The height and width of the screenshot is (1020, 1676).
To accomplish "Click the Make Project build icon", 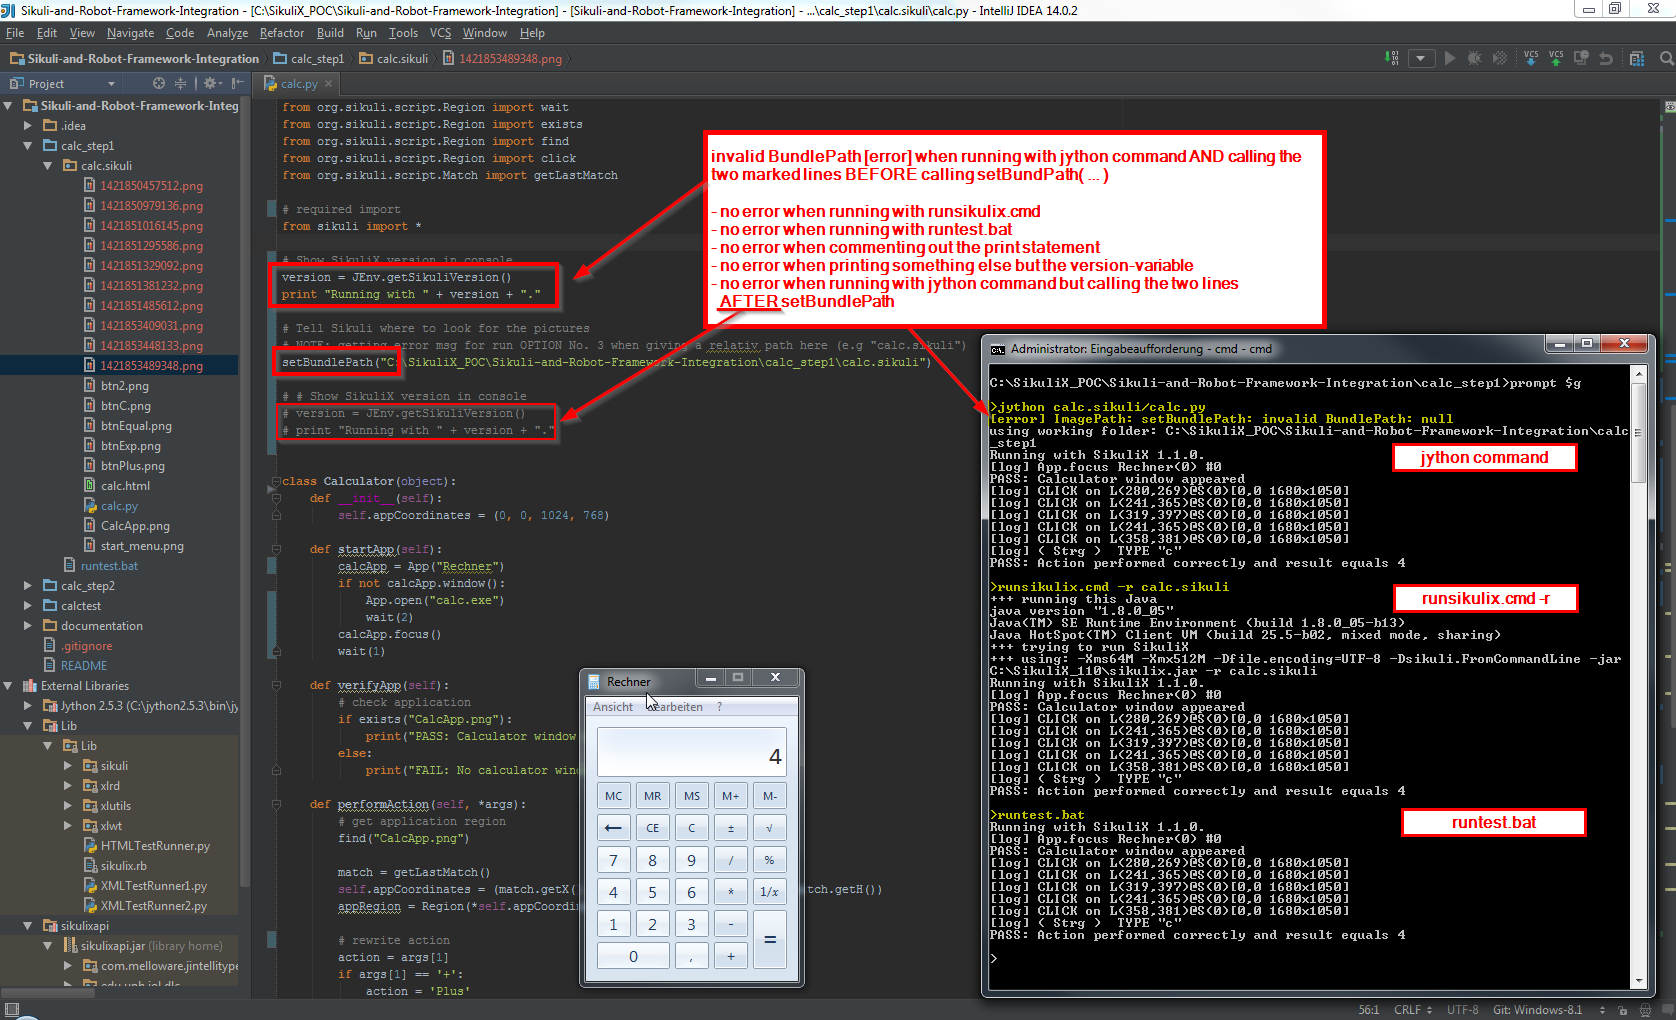I will 1392,58.
